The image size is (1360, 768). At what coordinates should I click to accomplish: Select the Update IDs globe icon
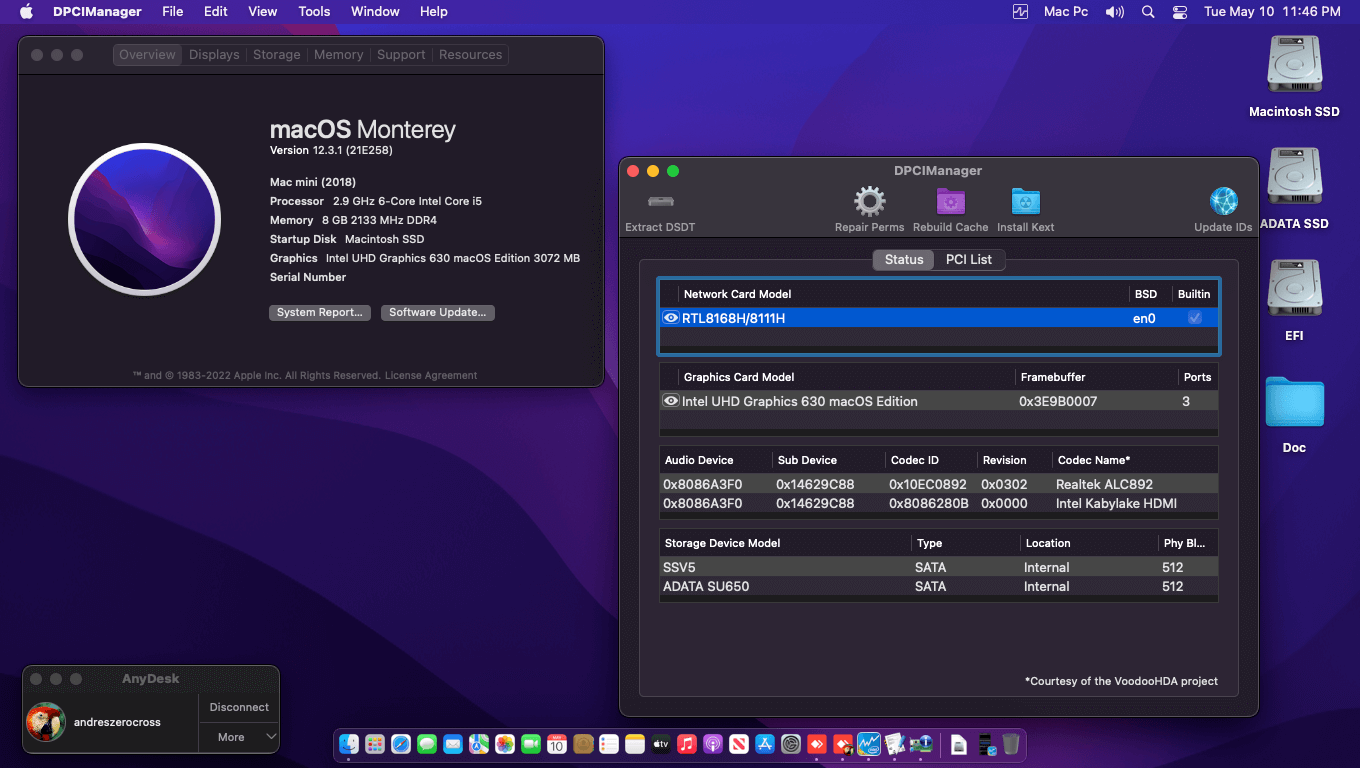point(1222,200)
